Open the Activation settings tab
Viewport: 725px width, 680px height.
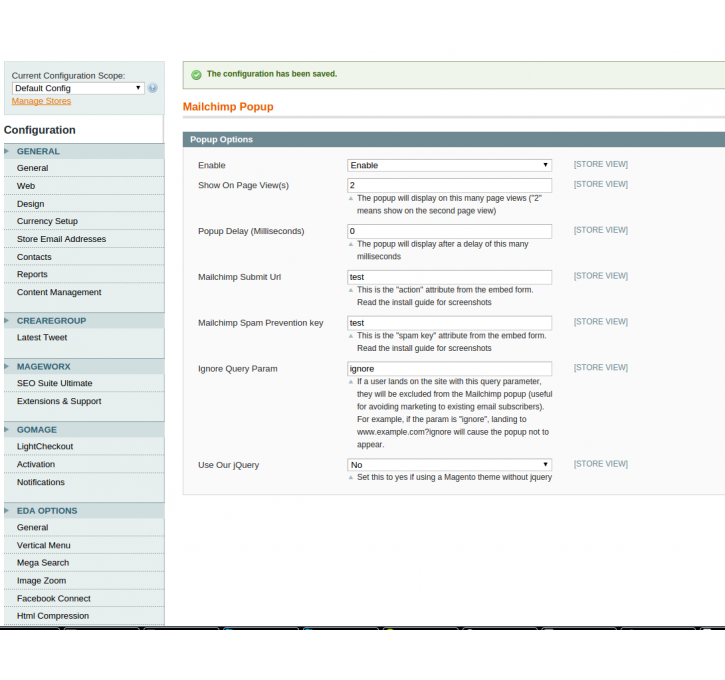coord(84,464)
